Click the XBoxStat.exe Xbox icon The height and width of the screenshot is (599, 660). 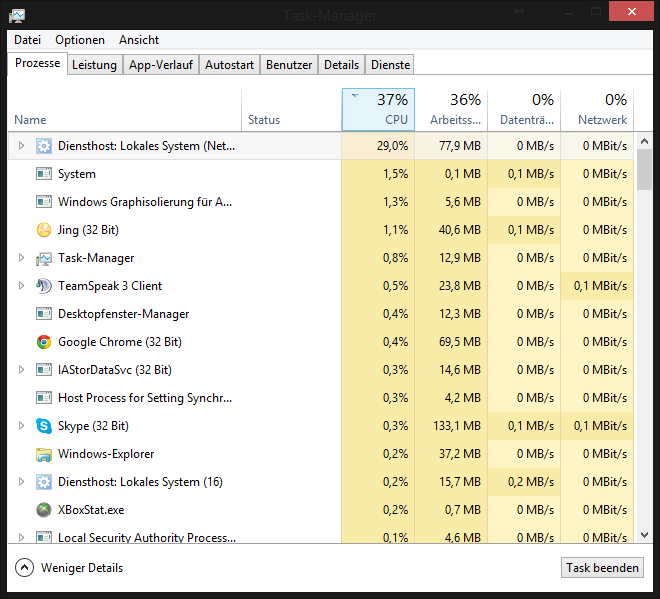44,510
